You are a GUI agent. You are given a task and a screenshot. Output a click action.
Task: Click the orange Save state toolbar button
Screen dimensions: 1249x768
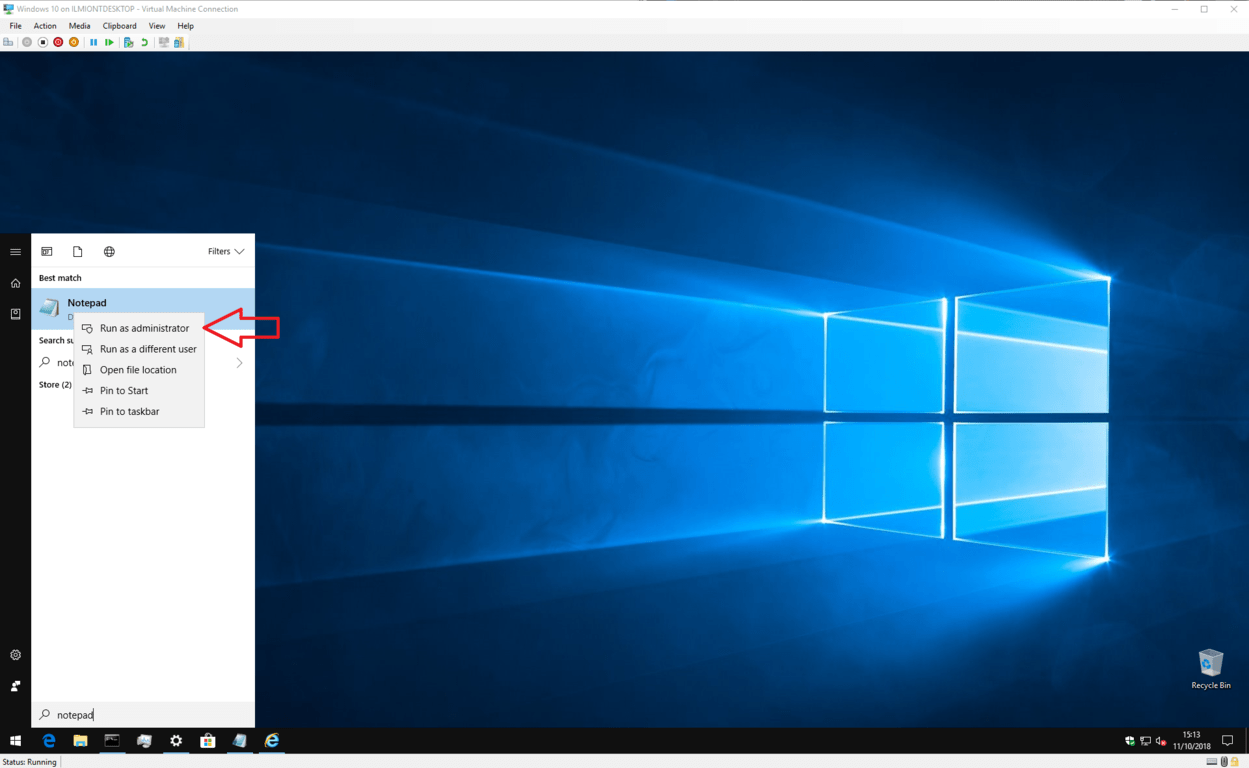click(74, 42)
